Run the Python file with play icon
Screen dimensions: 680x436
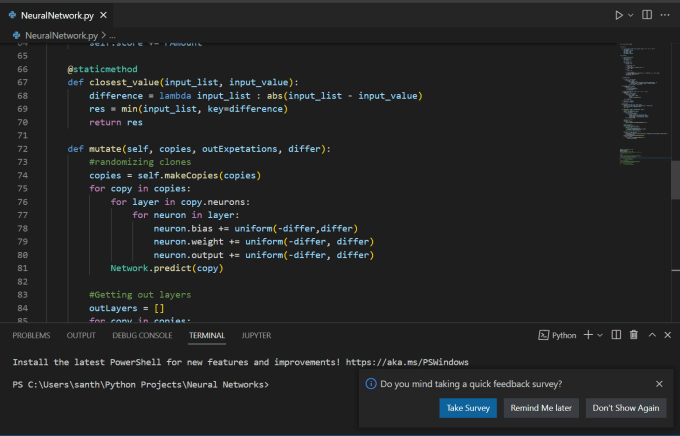point(619,15)
